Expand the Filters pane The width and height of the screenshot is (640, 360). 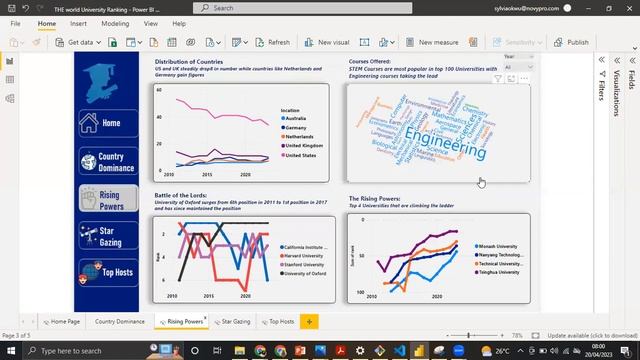click(602, 60)
